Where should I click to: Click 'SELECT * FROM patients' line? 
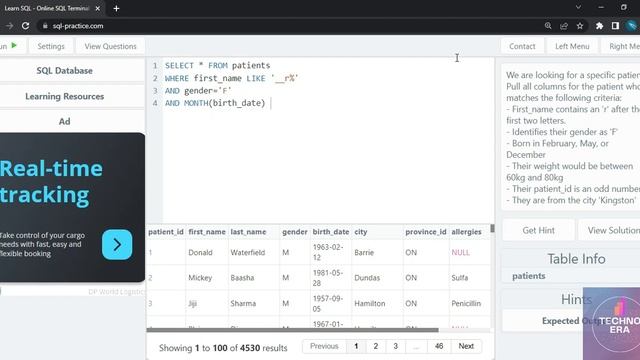218,65
